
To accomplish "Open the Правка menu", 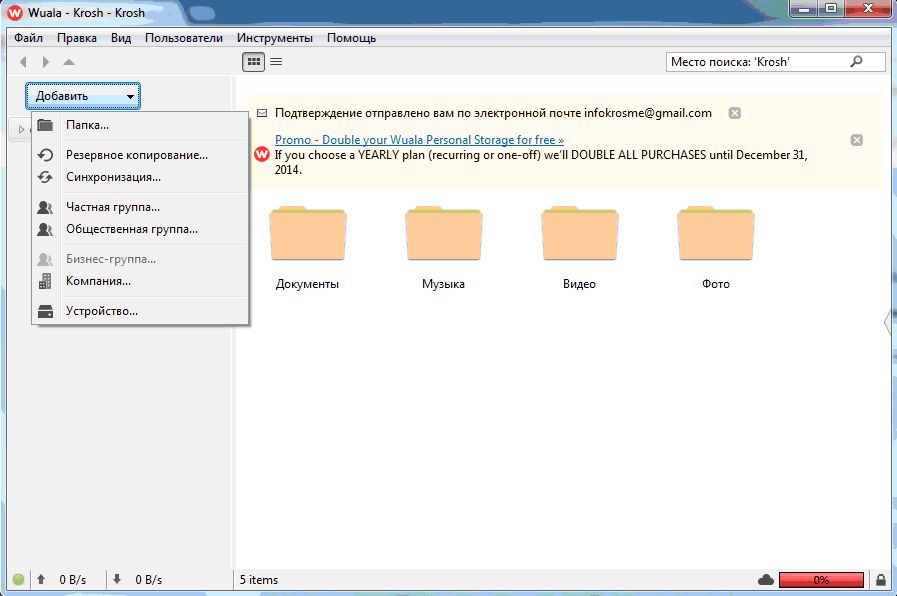I will pos(77,38).
